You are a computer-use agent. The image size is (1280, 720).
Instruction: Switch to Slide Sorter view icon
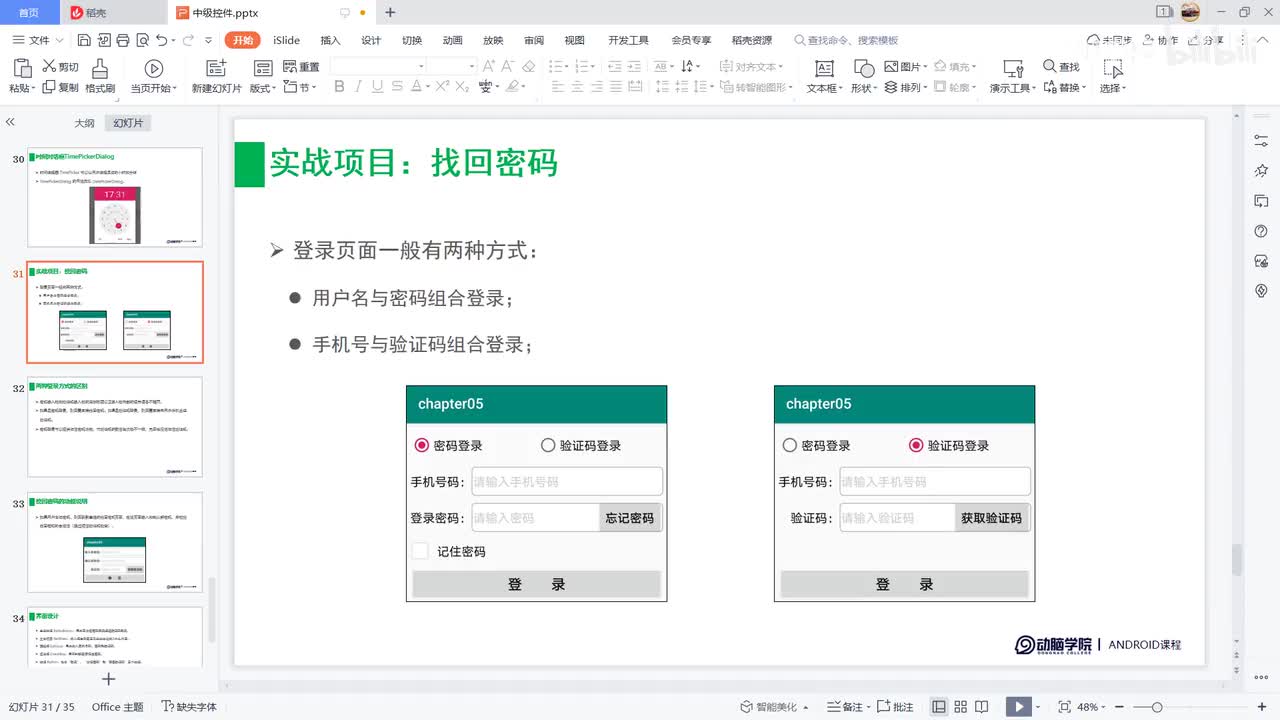[x=961, y=707]
